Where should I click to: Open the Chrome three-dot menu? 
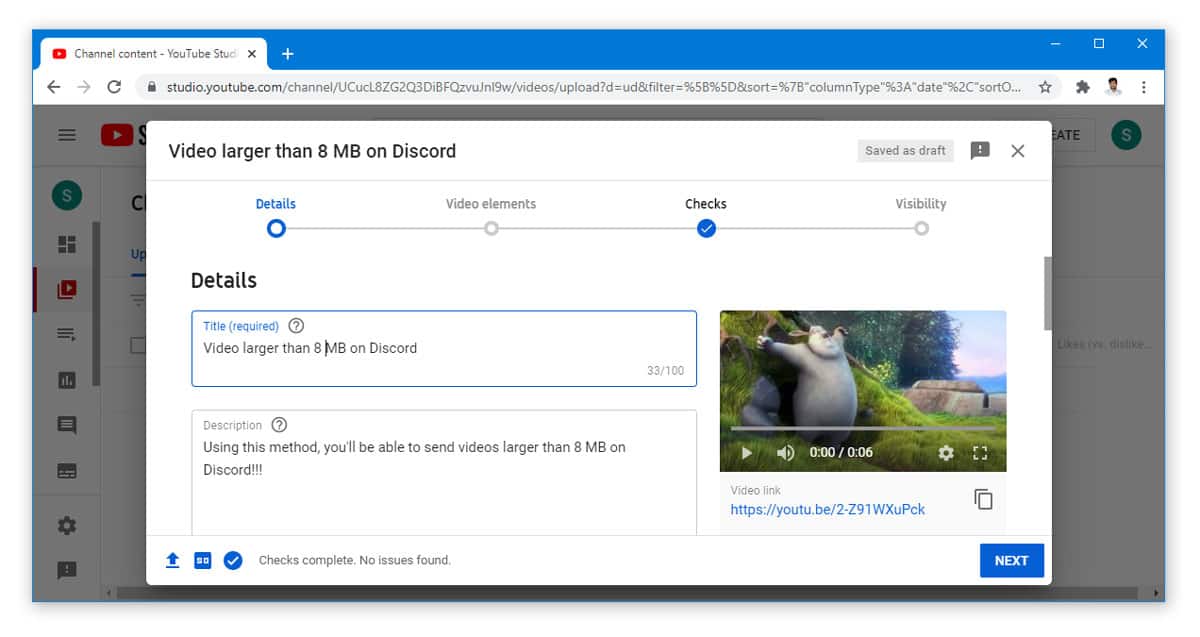(x=1144, y=87)
